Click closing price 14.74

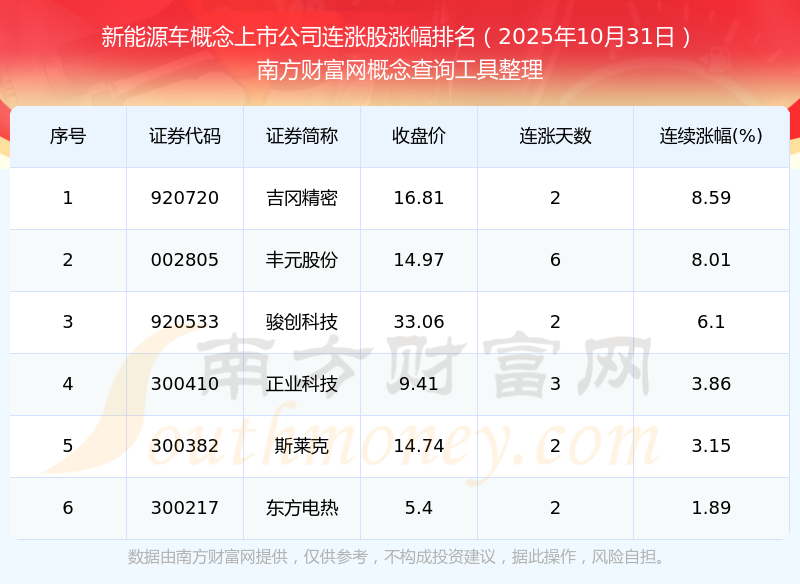(x=419, y=446)
